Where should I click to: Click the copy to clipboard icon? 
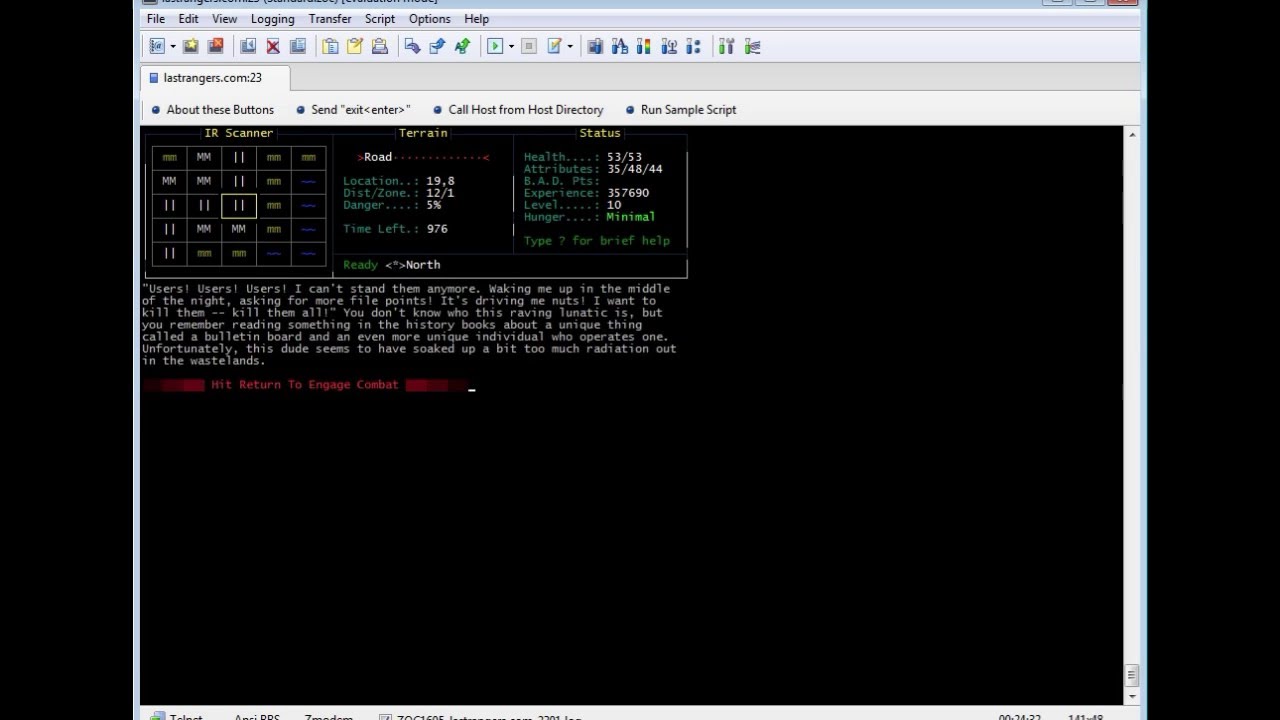pos(330,46)
